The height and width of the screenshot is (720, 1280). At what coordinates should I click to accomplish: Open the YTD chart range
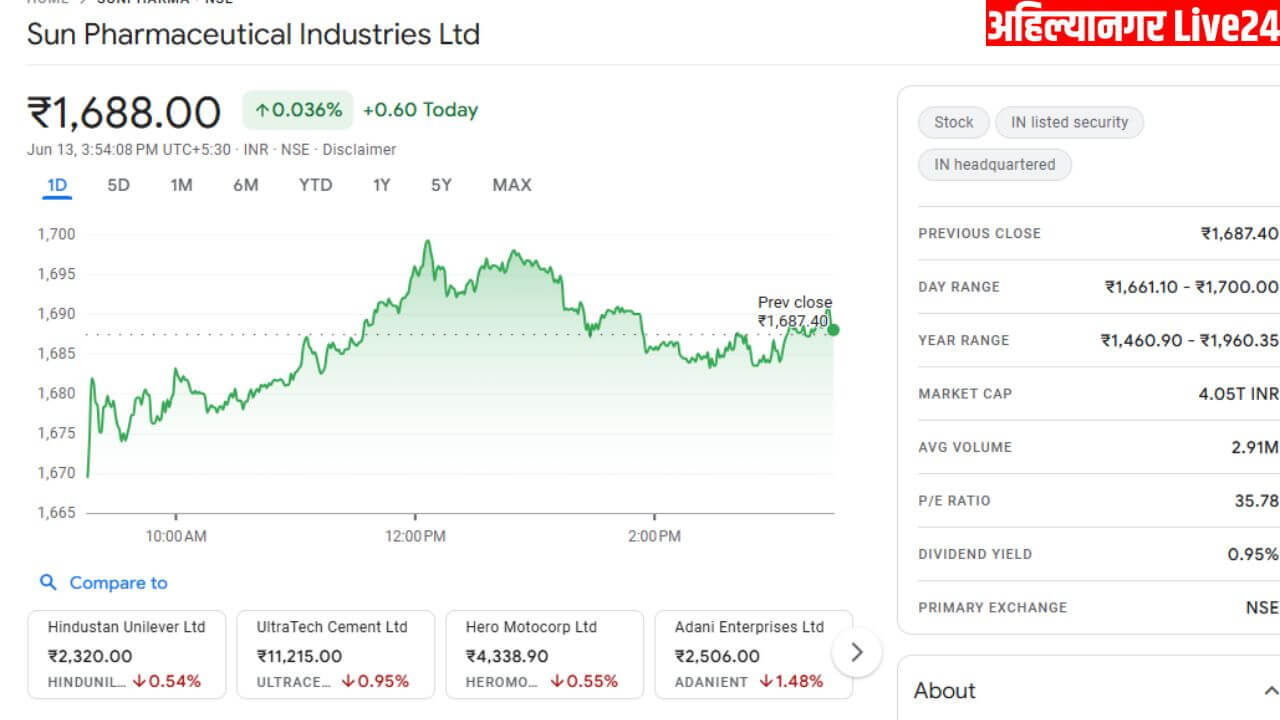point(315,185)
